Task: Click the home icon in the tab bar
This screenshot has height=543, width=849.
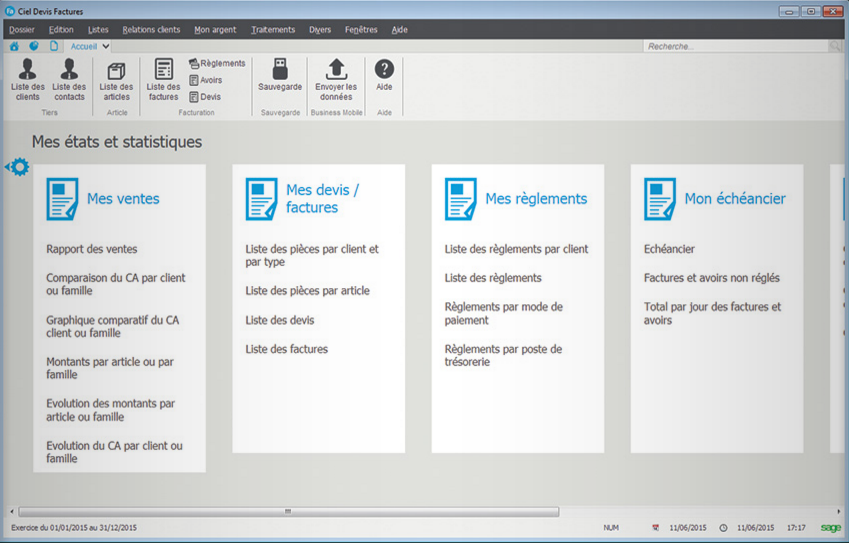Action: [x=15, y=47]
